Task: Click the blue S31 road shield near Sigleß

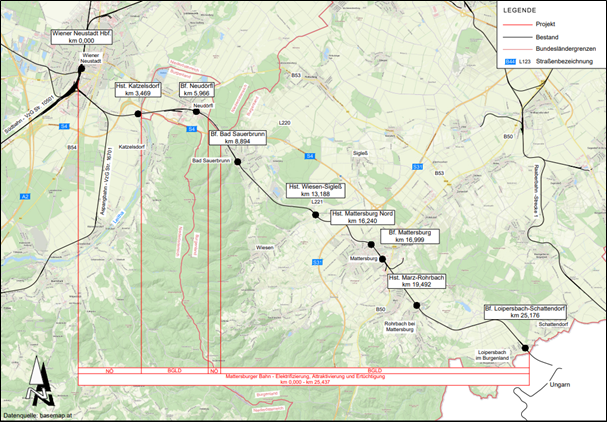Action: click(x=417, y=167)
